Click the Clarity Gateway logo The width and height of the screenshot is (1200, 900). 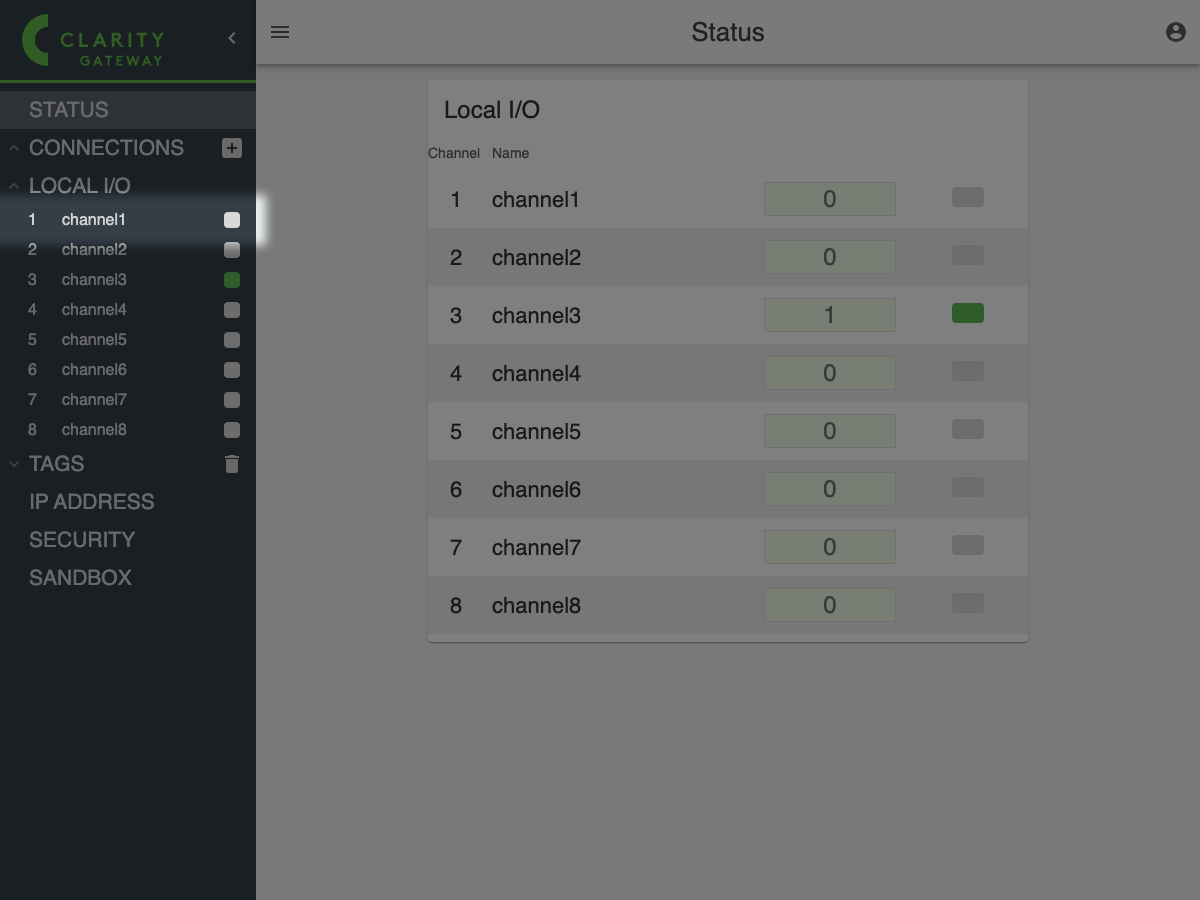point(94,41)
